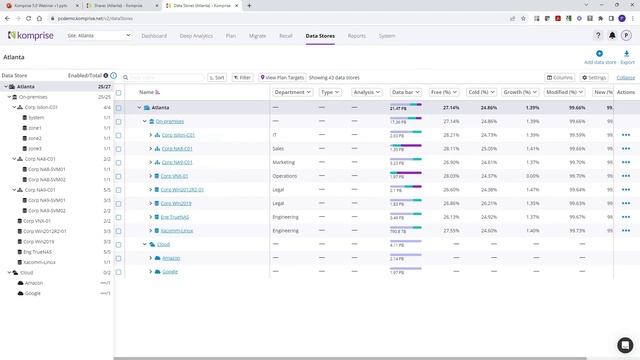The image size is (640, 360).
Task: Open three-dot actions for the Operations row
Action: coord(626,176)
